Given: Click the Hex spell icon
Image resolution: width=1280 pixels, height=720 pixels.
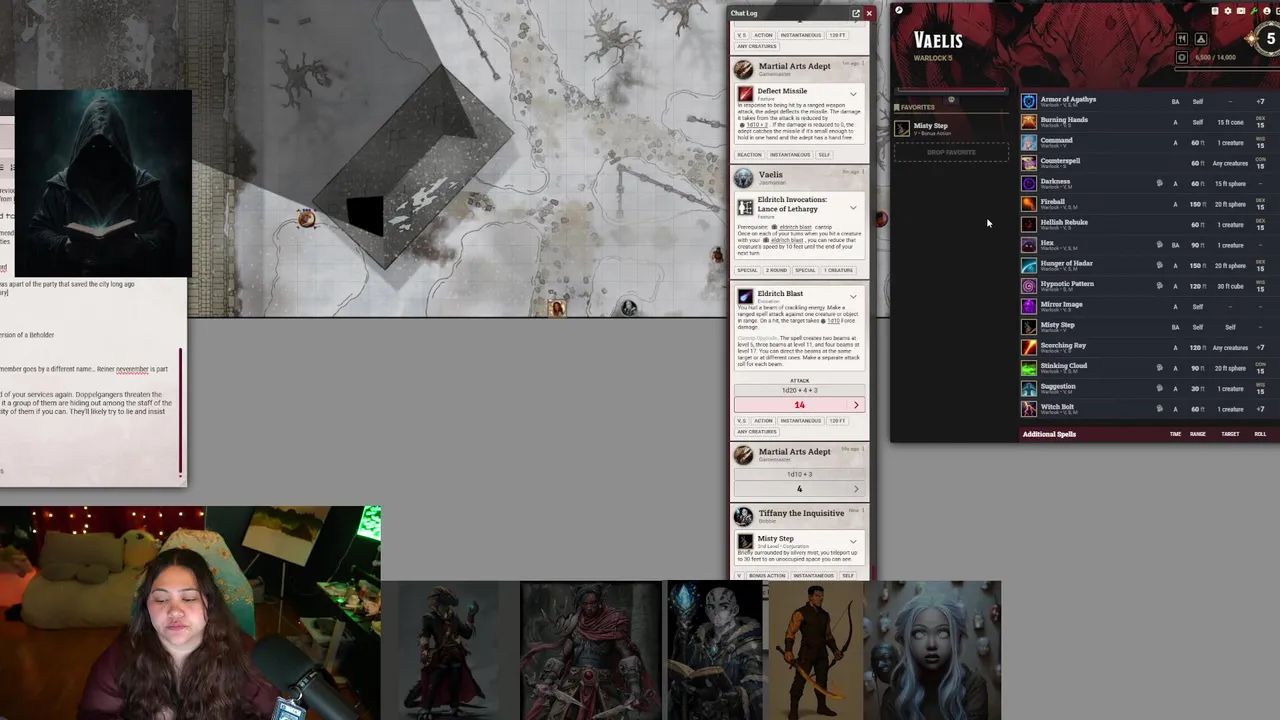Looking at the screenshot, I should [x=1029, y=245].
